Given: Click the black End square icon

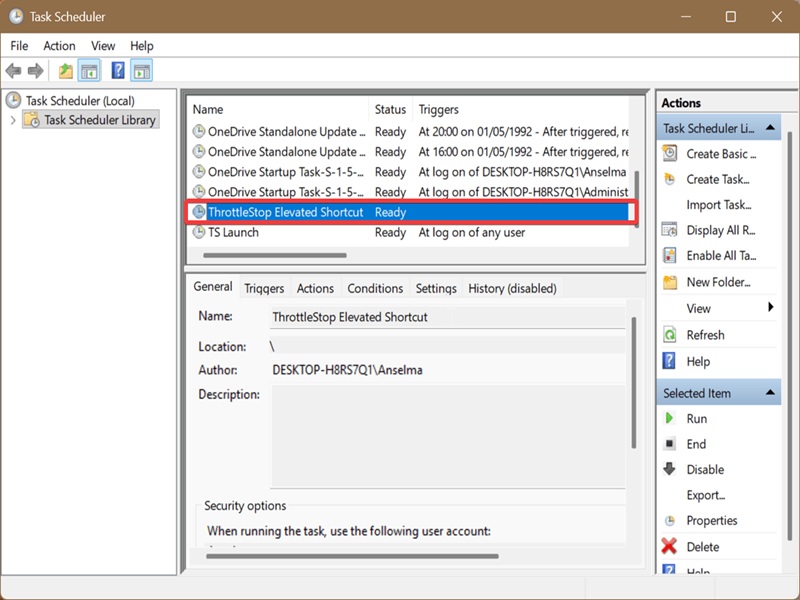Looking at the screenshot, I should coord(669,444).
